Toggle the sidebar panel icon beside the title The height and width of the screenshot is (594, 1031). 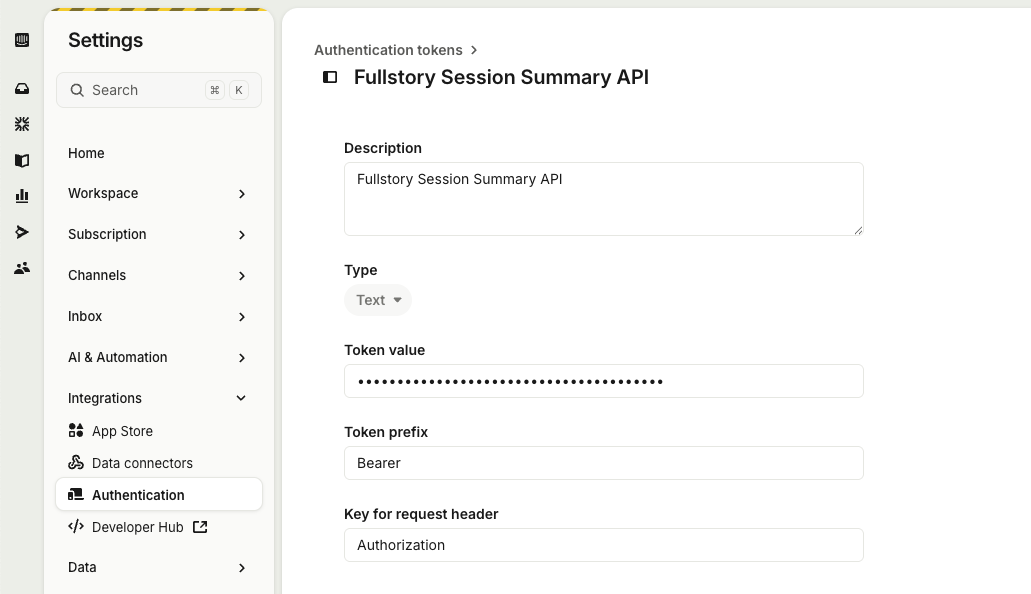(x=330, y=77)
